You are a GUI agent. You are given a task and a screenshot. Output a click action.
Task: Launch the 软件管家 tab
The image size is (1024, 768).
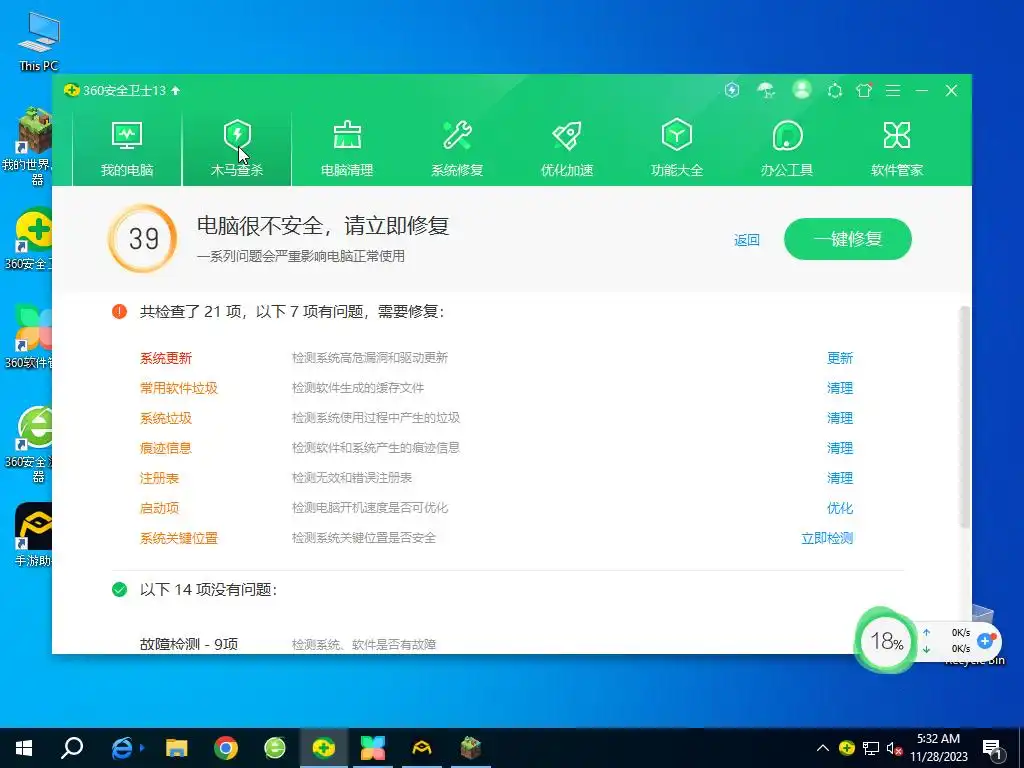pos(897,149)
